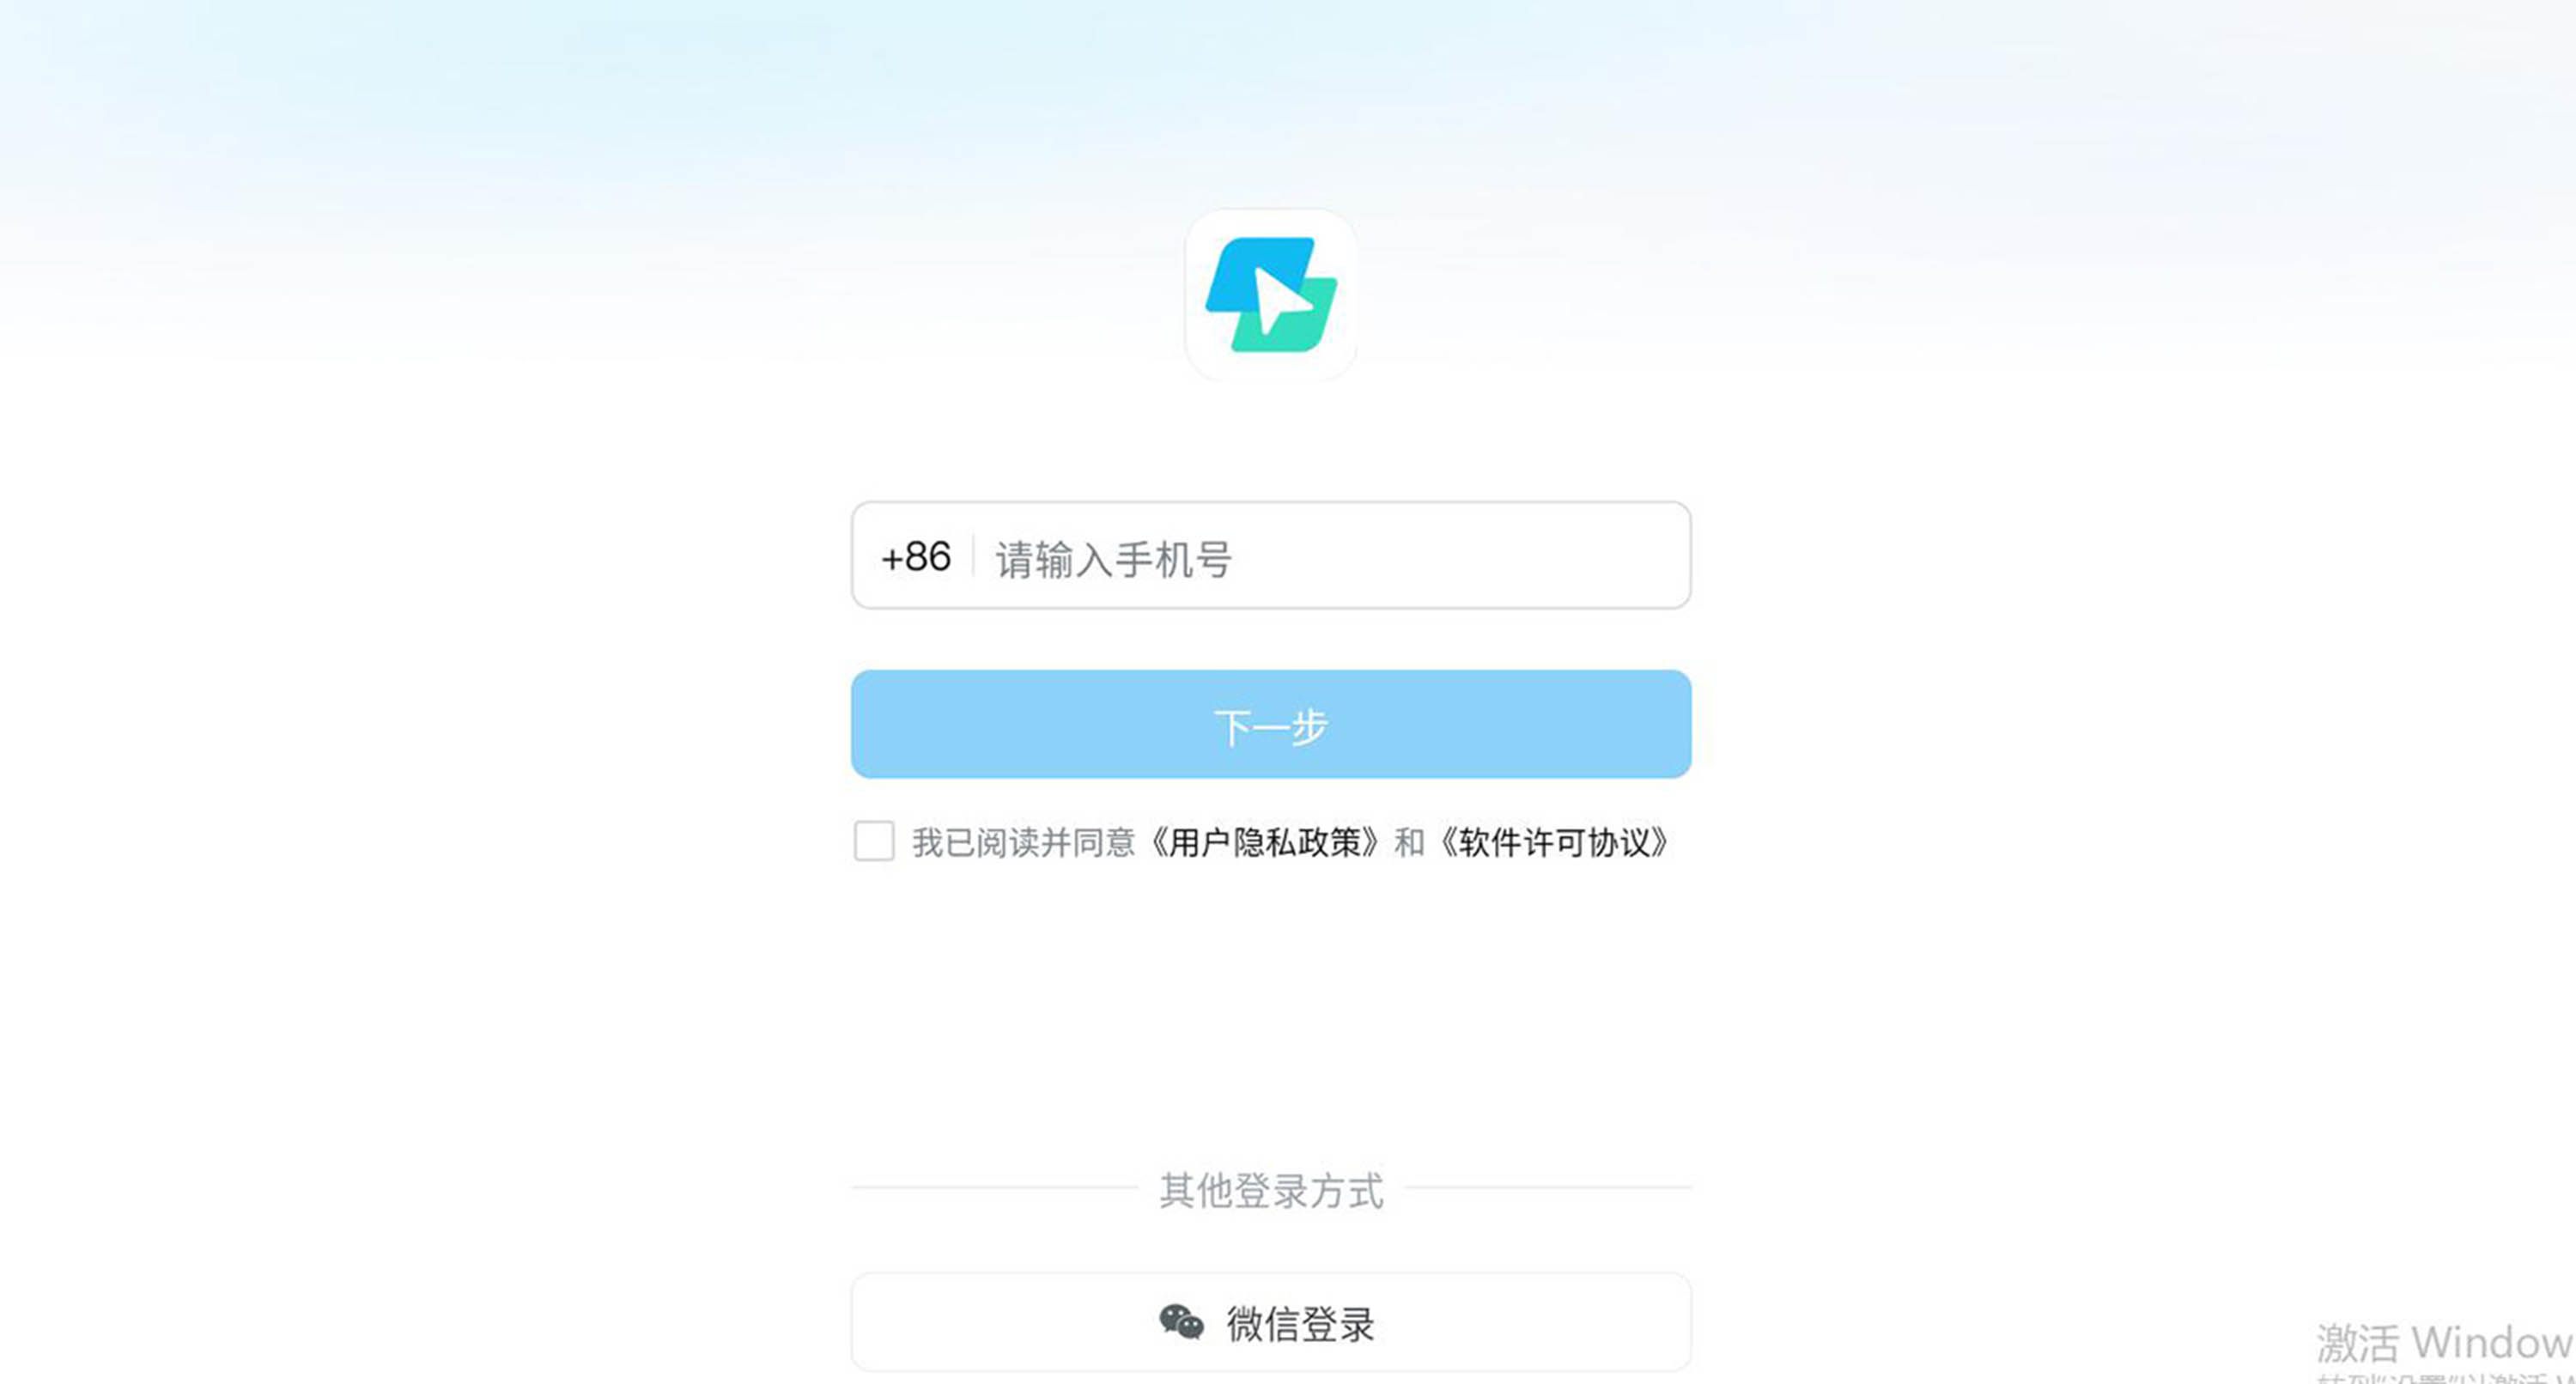The height and width of the screenshot is (1384, 2576).
Task: Click the 微信登录 button text
Action: coord(1300,1324)
